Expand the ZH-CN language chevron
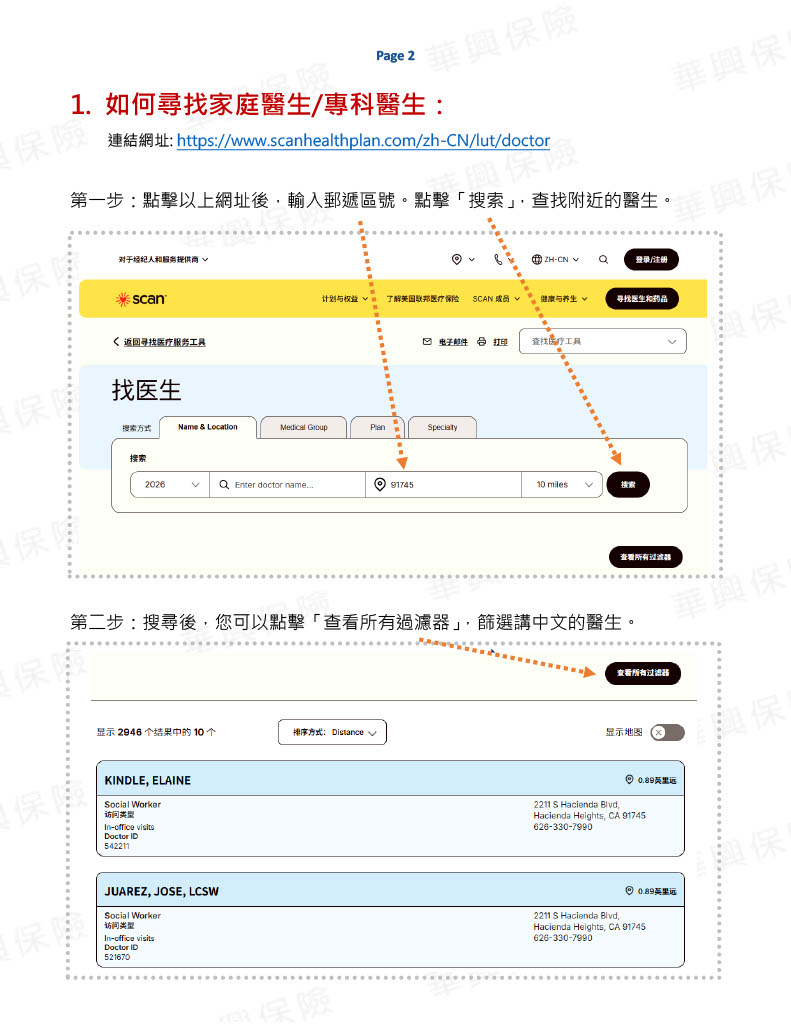The height and width of the screenshot is (1024, 791). tap(575, 259)
